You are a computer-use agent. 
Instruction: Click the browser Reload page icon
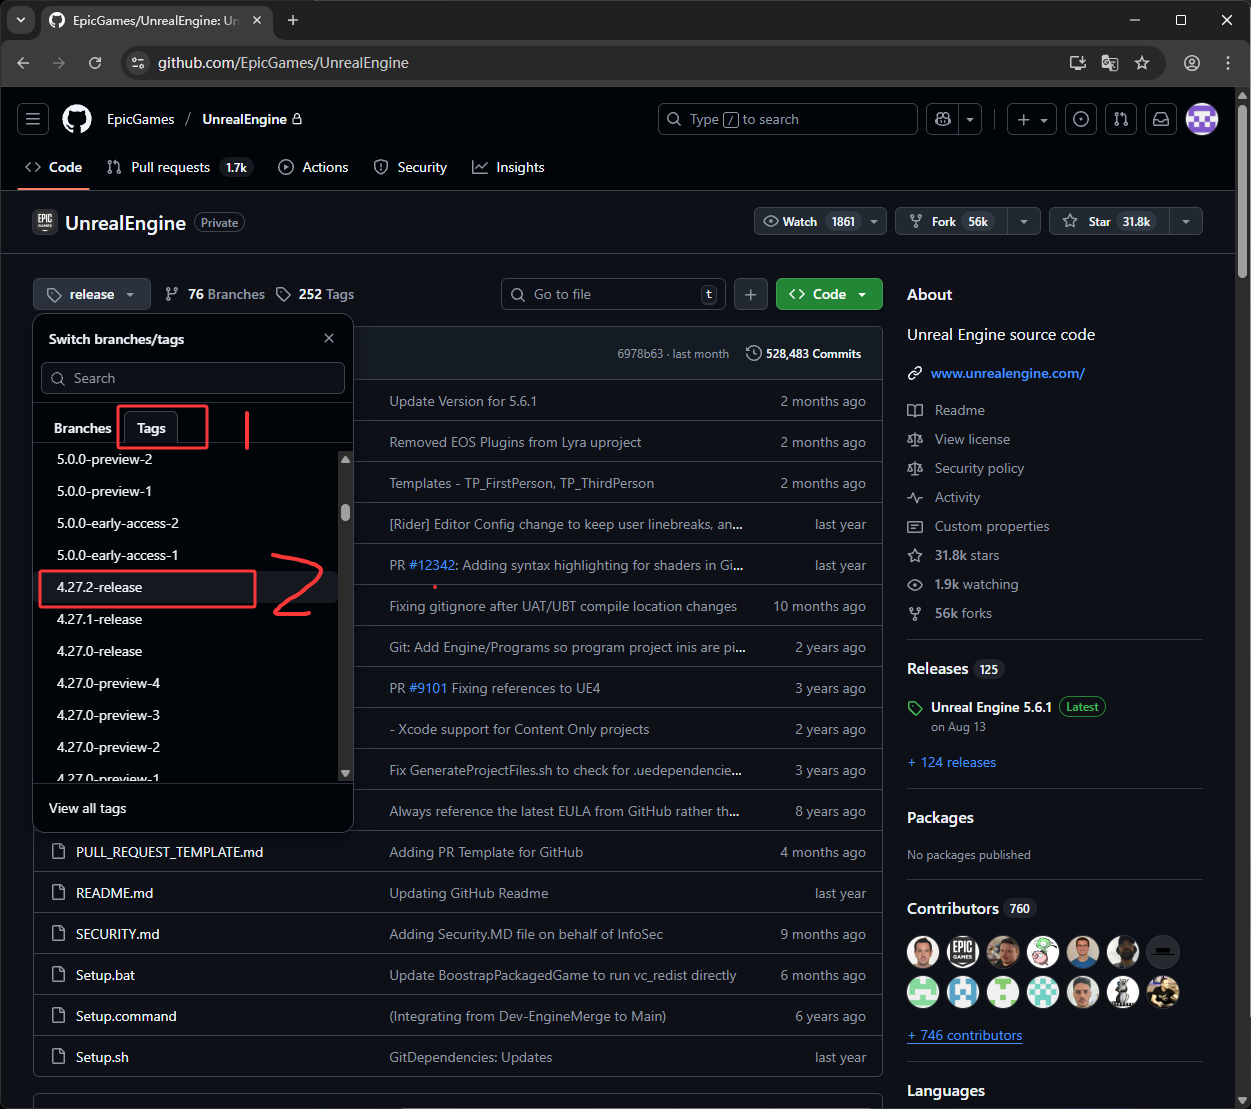[x=95, y=62]
